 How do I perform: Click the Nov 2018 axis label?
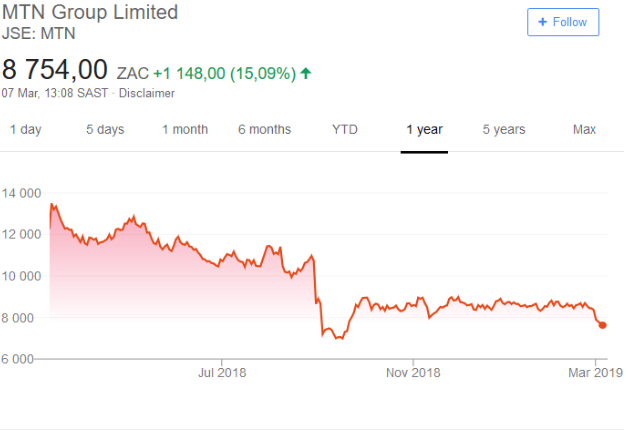tap(413, 372)
